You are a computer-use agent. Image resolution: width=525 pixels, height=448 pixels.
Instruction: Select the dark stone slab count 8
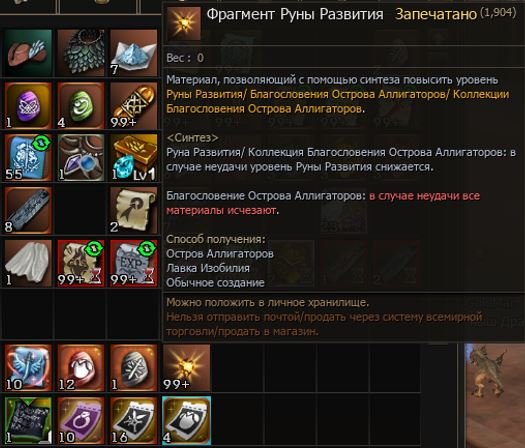coord(28,210)
